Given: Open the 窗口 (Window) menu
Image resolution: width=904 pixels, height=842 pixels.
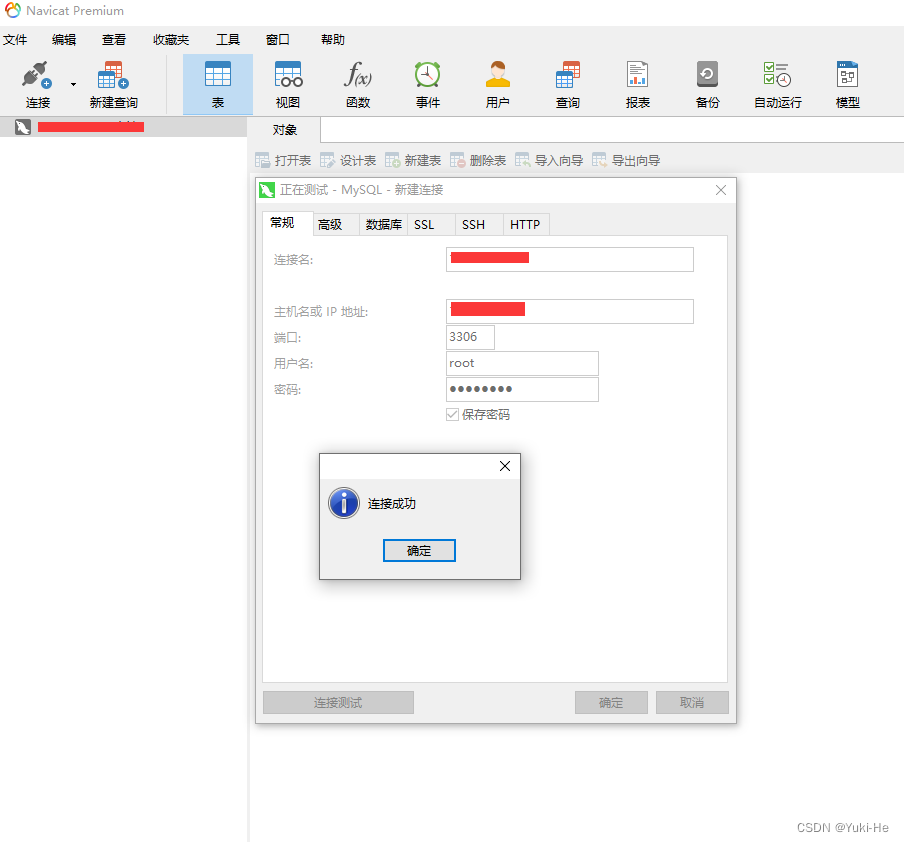Looking at the screenshot, I should [x=277, y=40].
